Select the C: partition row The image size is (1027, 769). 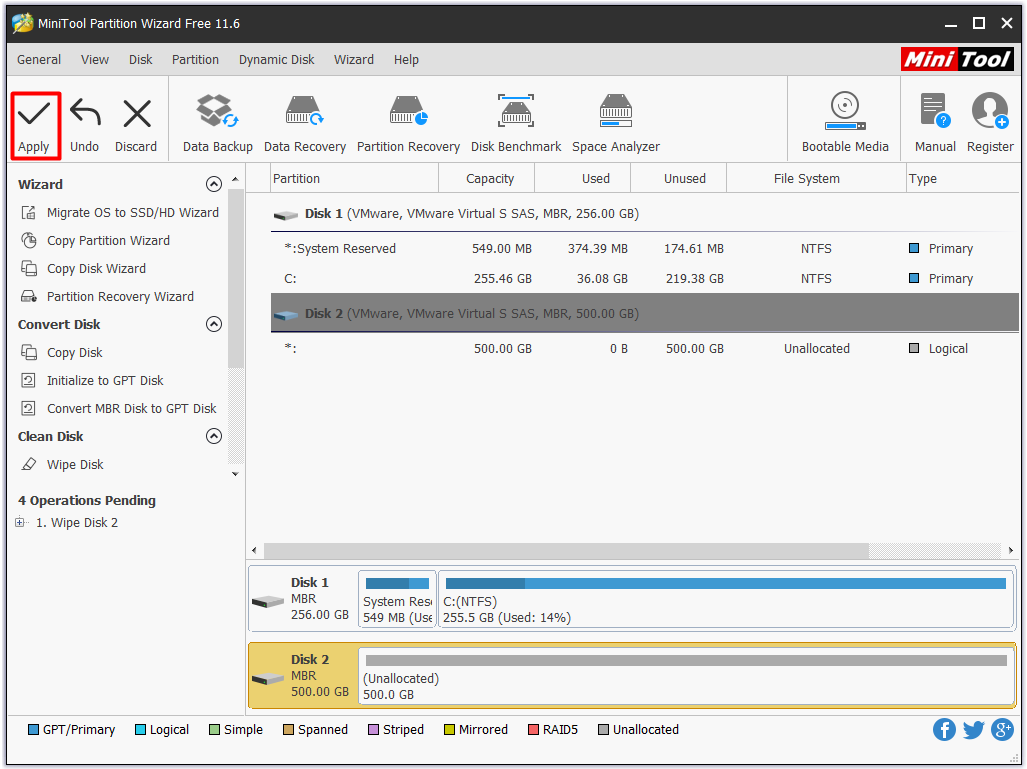(645, 278)
